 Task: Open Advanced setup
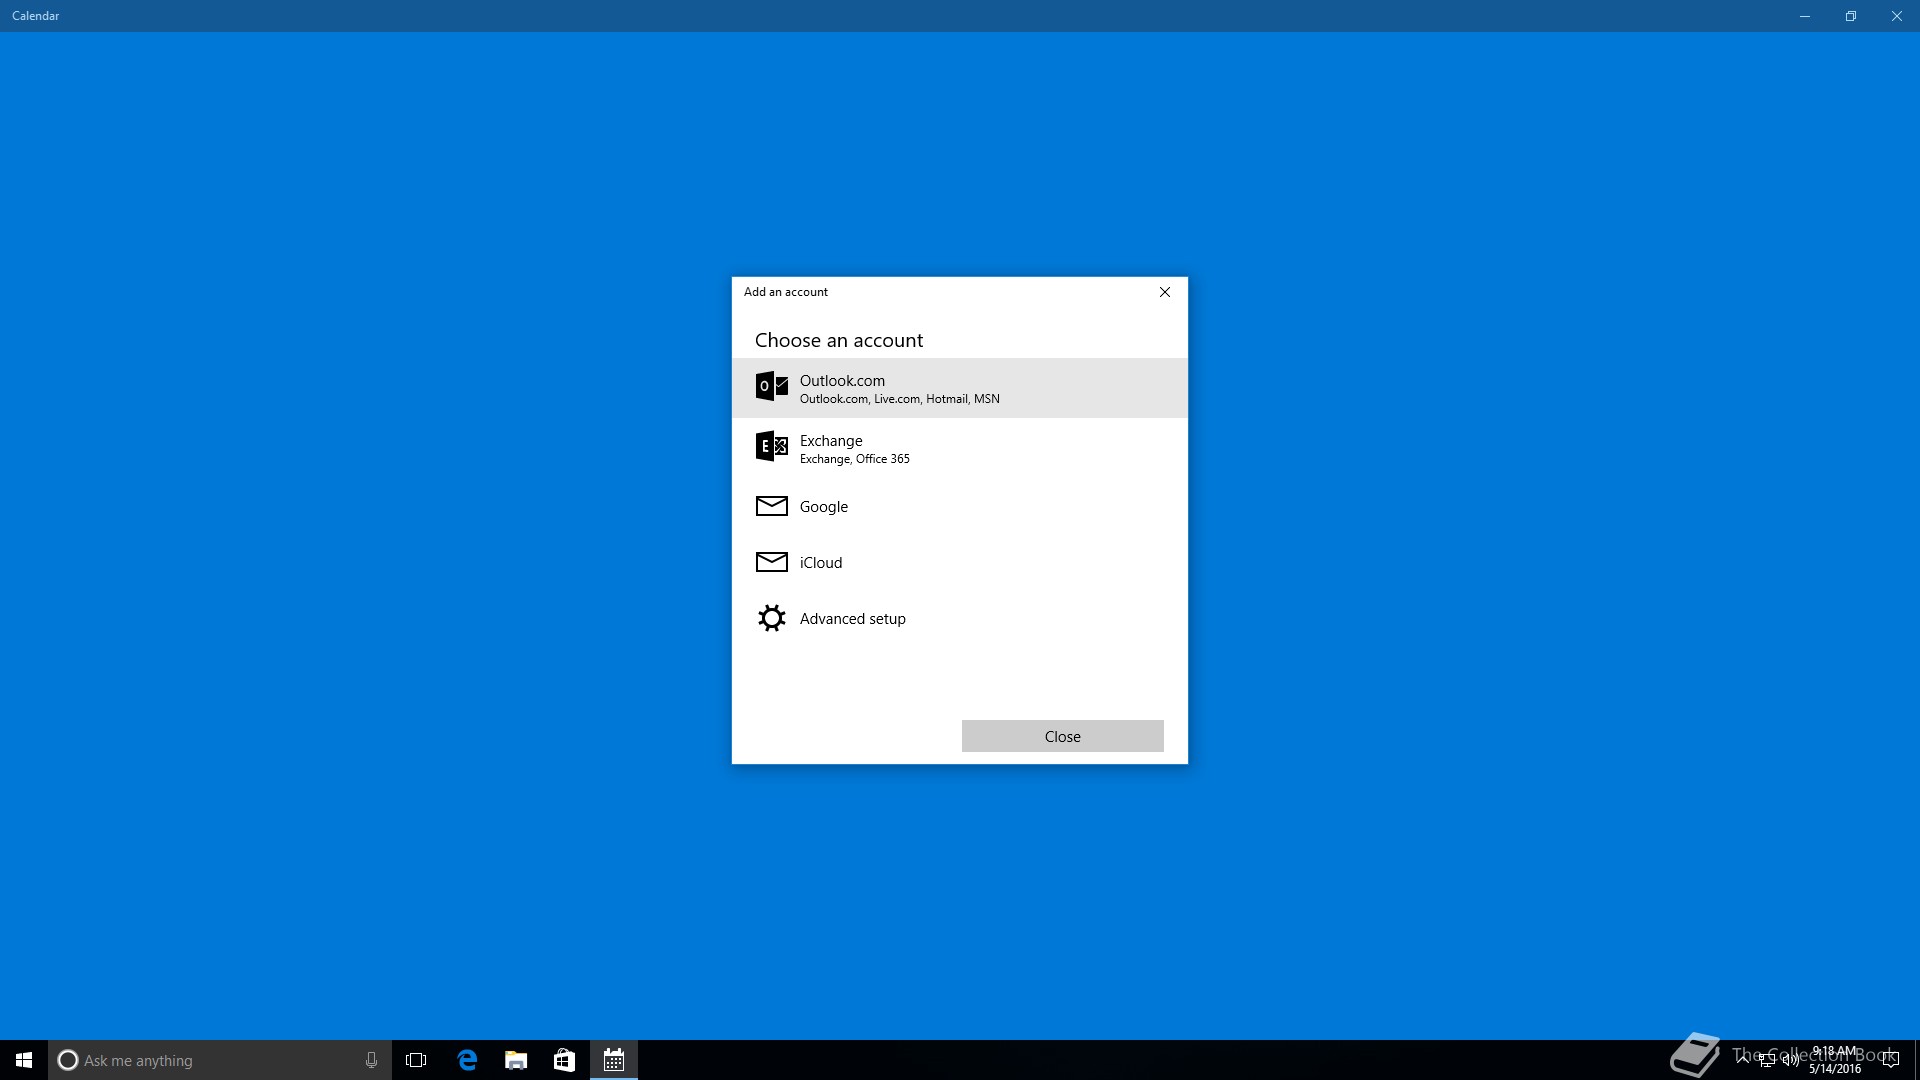(960, 618)
